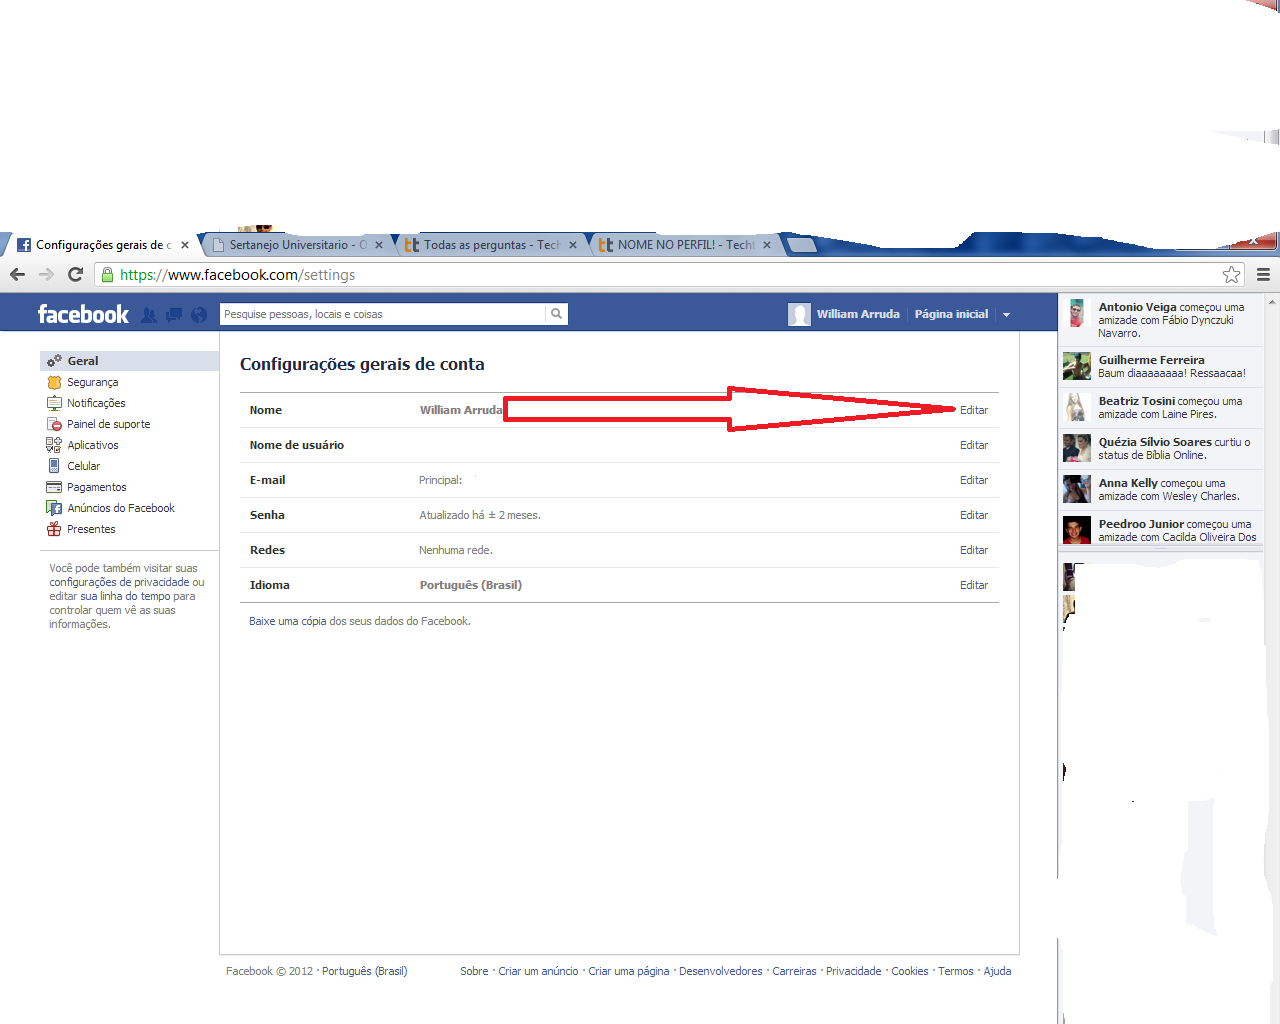
Task: Open a new browser tab
Action: click(802, 245)
